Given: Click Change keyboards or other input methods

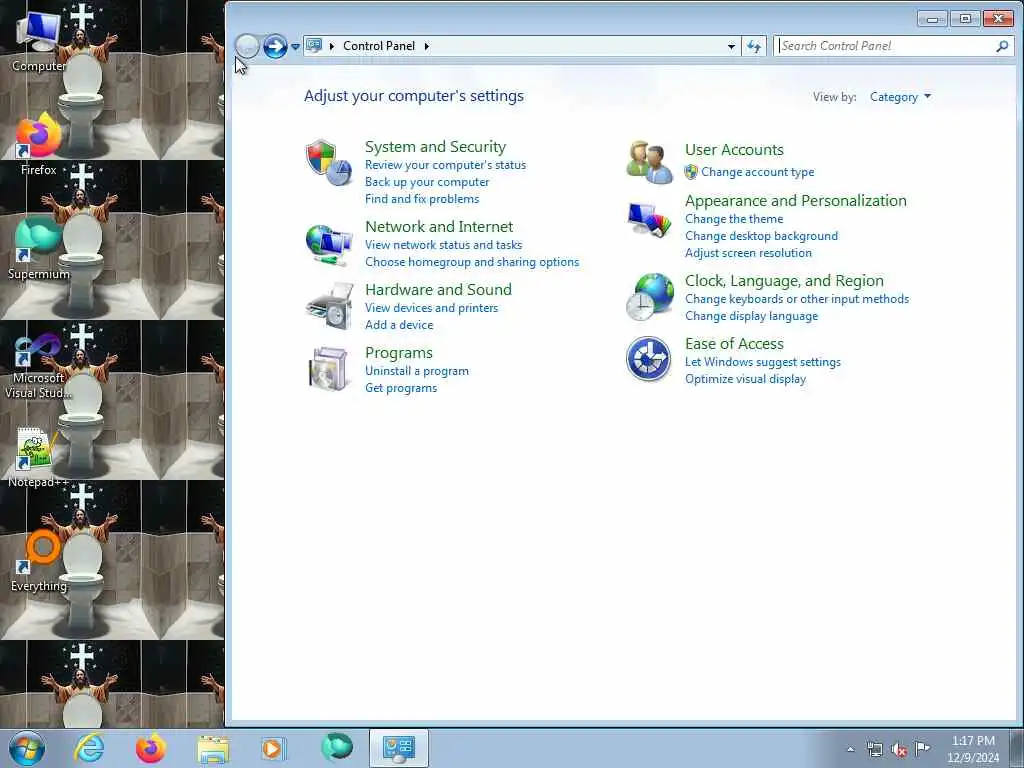Looking at the screenshot, I should point(797,298).
